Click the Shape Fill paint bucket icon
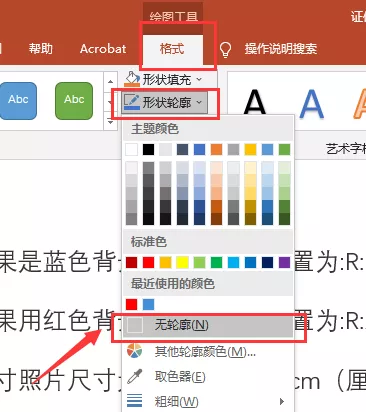The width and height of the screenshot is (366, 412). [x=132, y=79]
